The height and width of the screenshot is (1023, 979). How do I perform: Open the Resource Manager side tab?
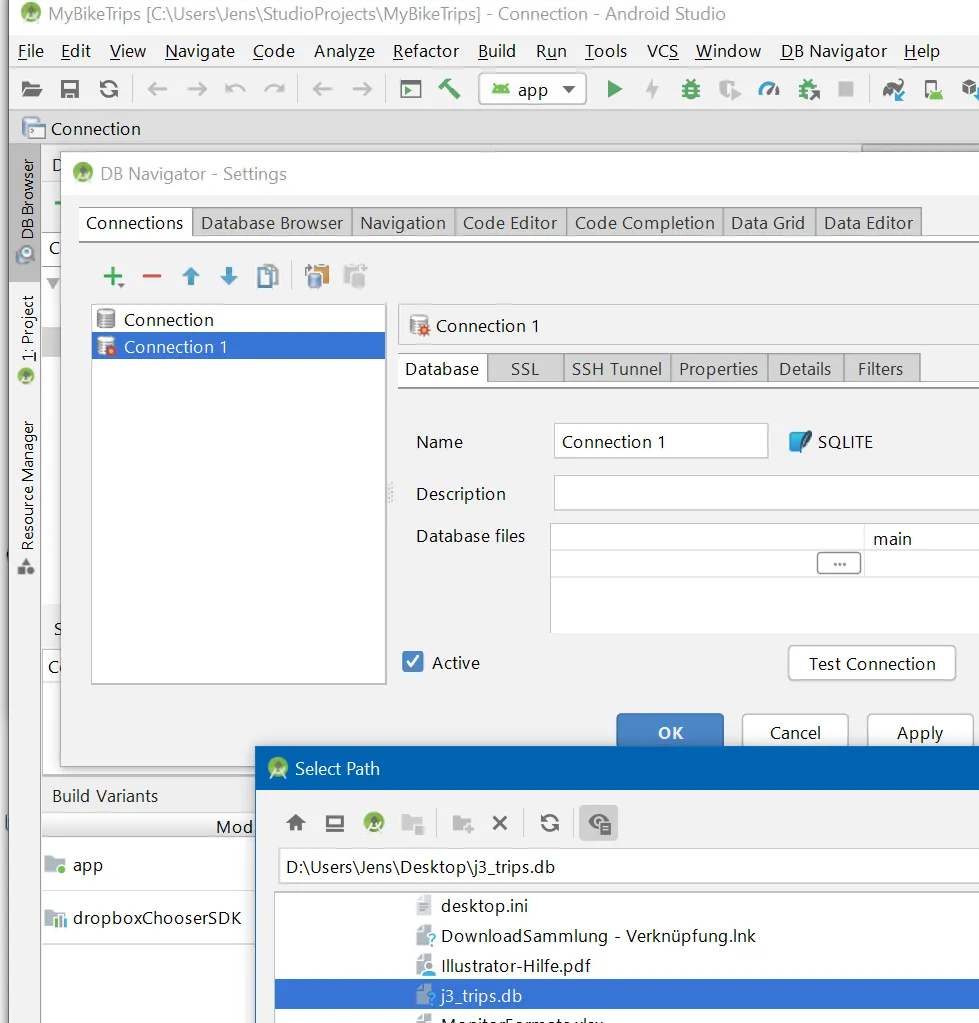[26, 497]
